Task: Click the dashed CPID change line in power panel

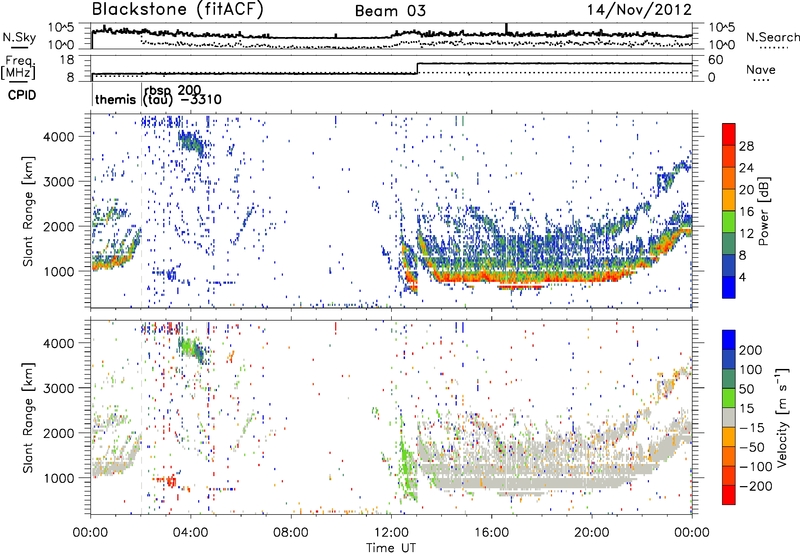Action: 141,211
